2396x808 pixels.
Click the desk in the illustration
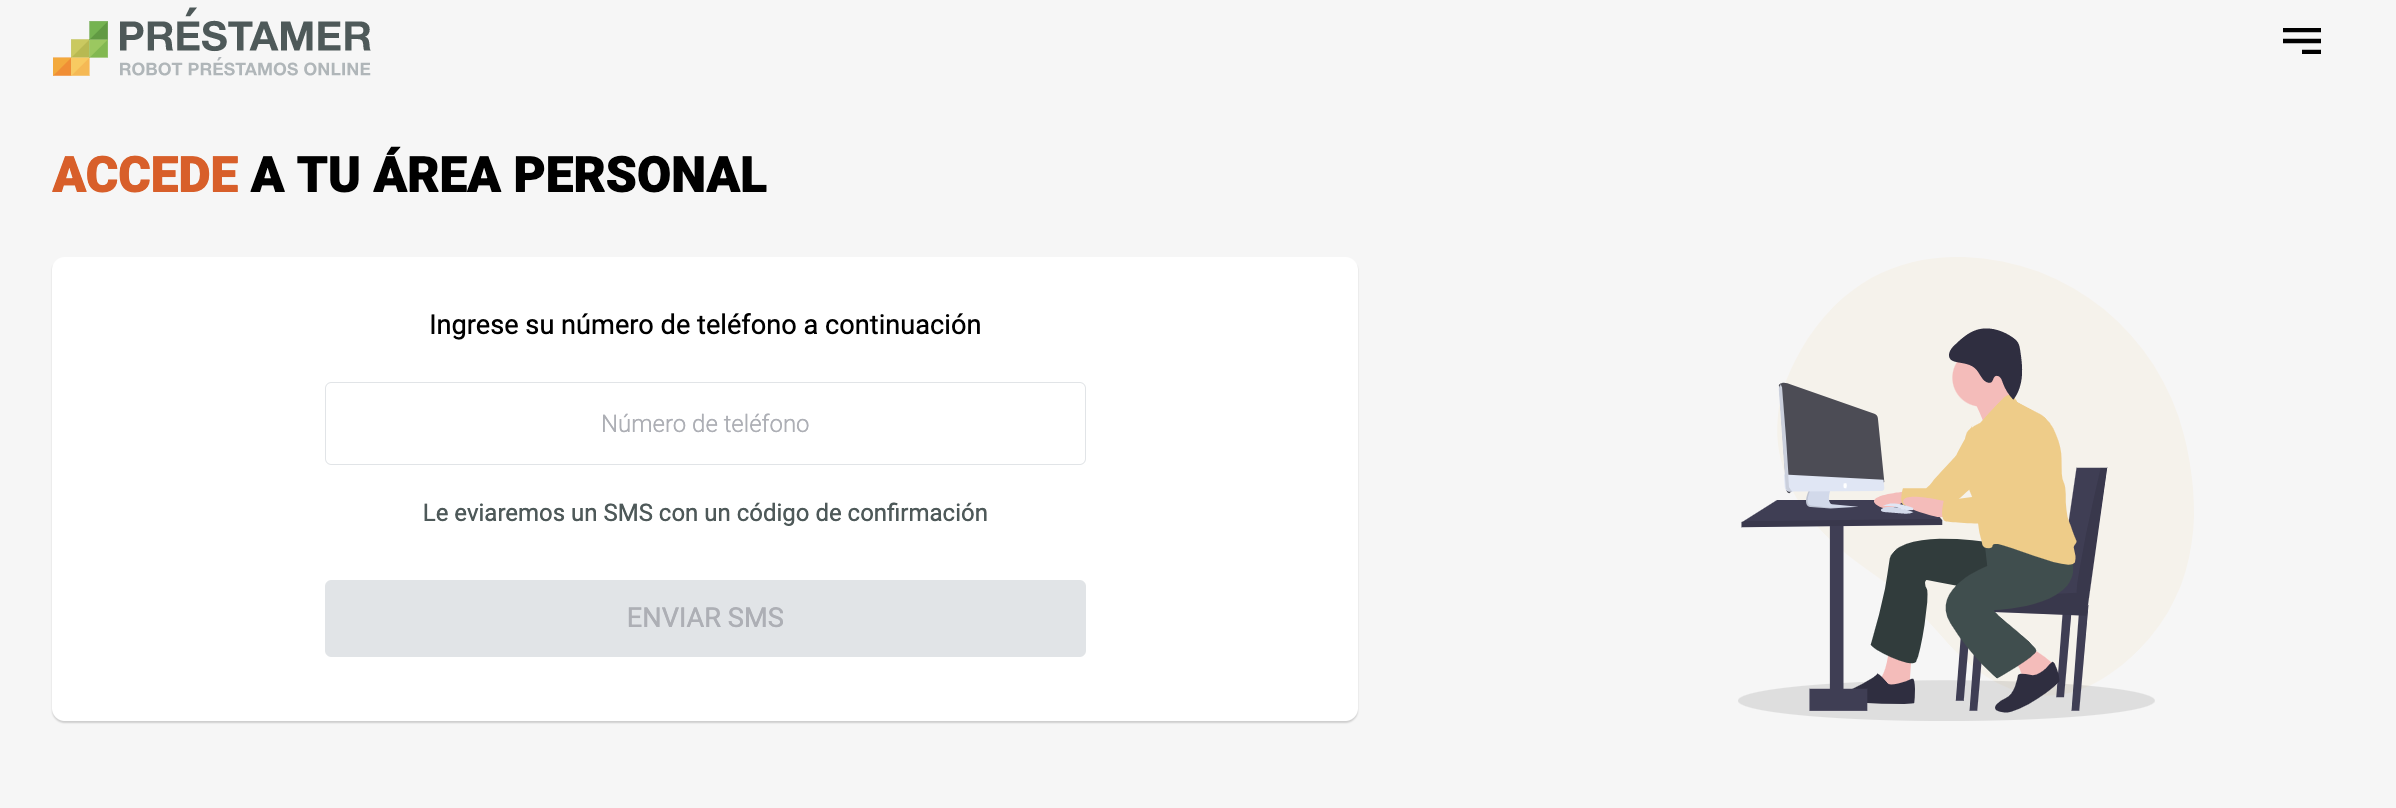pyautogui.click(x=1838, y=600)
